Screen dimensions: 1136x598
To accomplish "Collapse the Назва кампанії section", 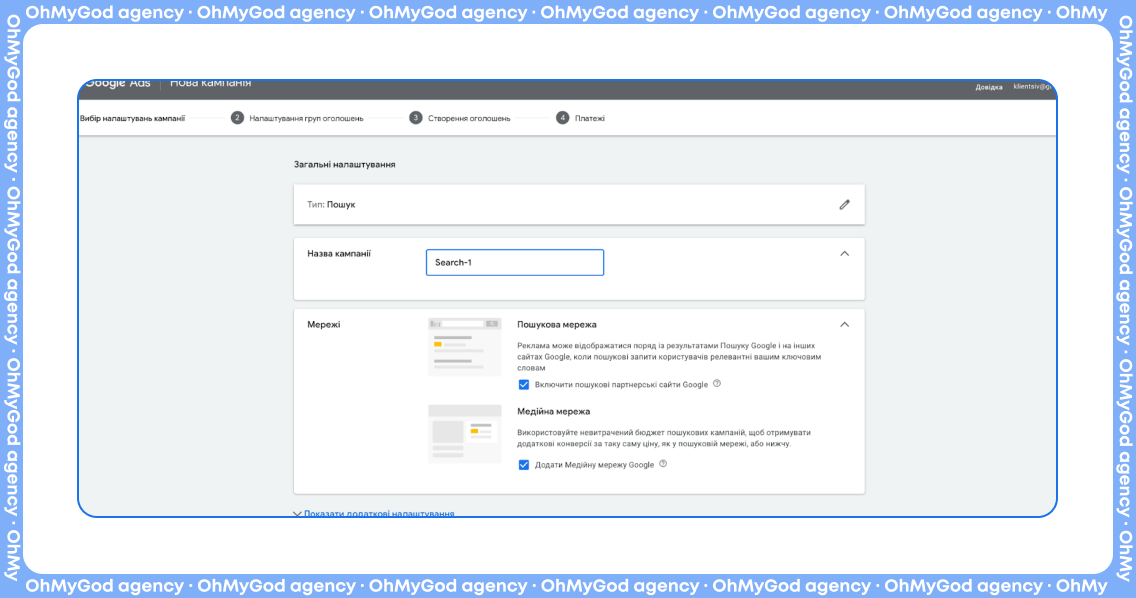I will [844, 254].
